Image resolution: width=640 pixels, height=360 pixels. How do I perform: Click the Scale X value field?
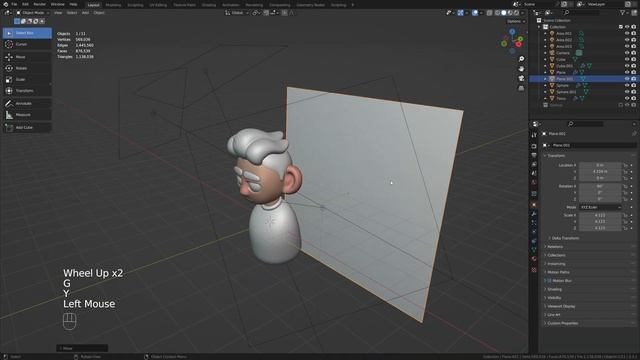click(x=600, y=215)
